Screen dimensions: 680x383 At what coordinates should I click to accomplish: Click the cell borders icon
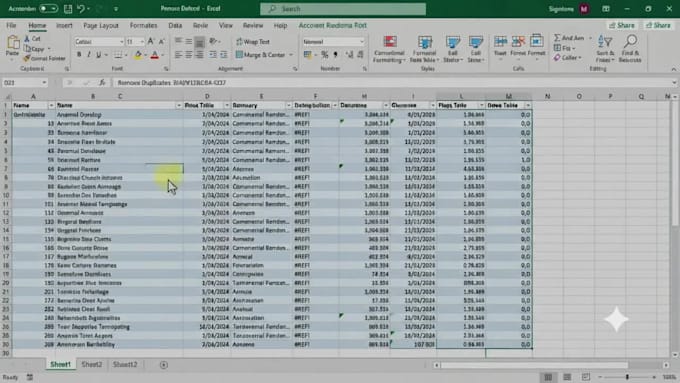click(118, 55)
